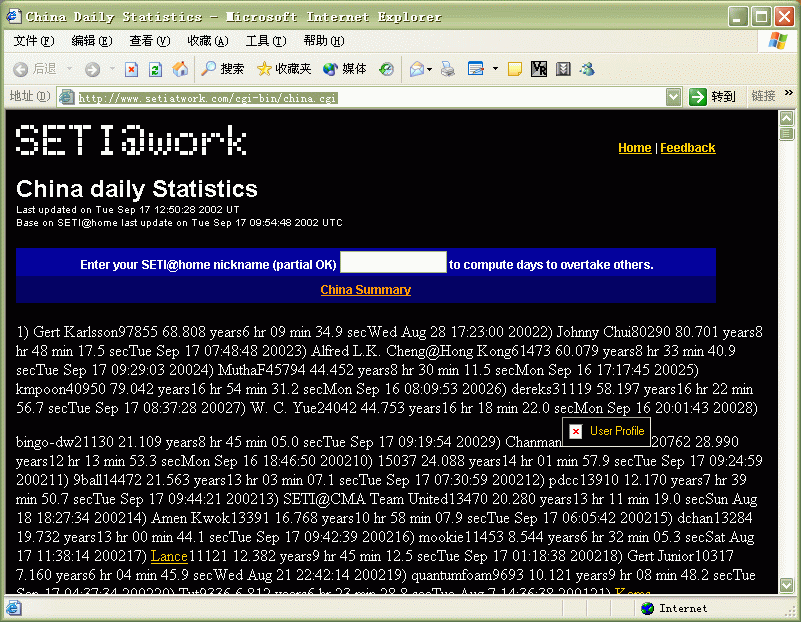Expand the Edit button dropdown arrow
The image size is (801, 622).
pos(495,69)
